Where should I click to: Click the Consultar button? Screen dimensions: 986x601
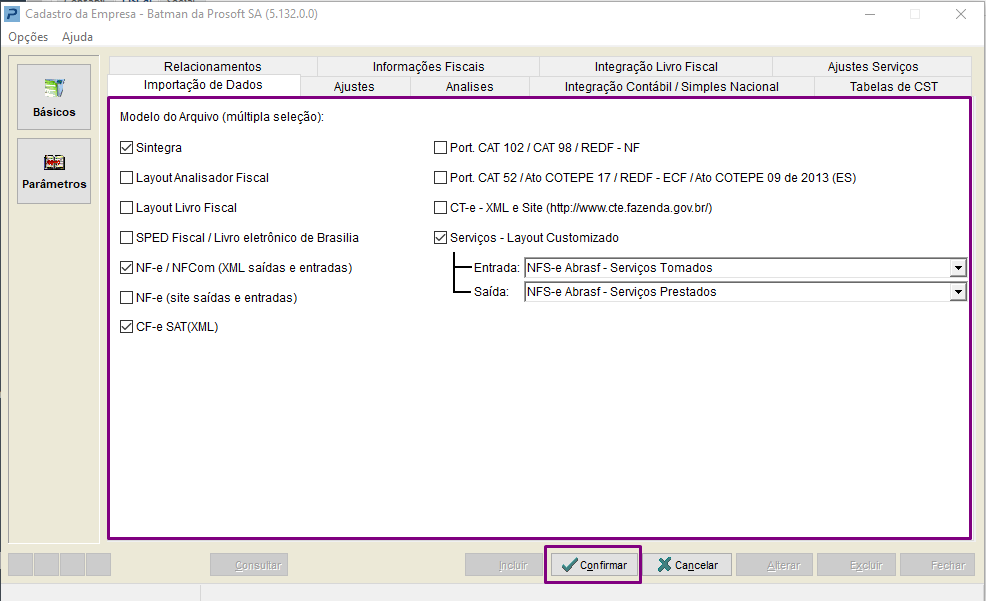249,565
